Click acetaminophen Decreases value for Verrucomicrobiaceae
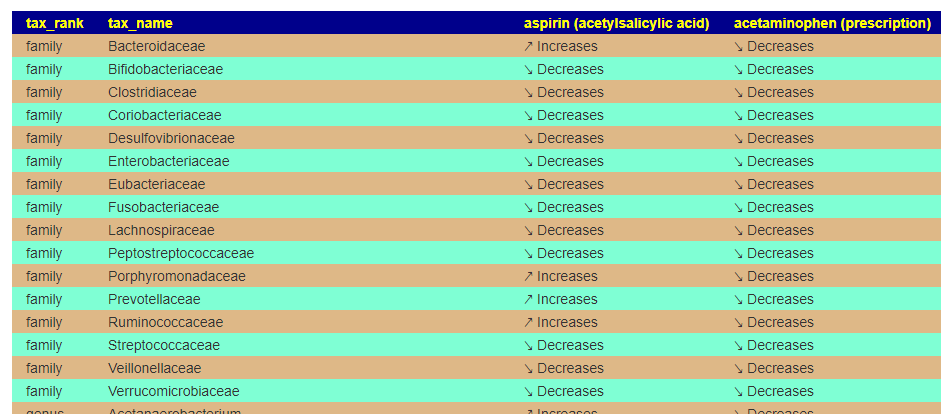This screenshot has height=414, width=950. pyautogui.click(x=774, y=392)
